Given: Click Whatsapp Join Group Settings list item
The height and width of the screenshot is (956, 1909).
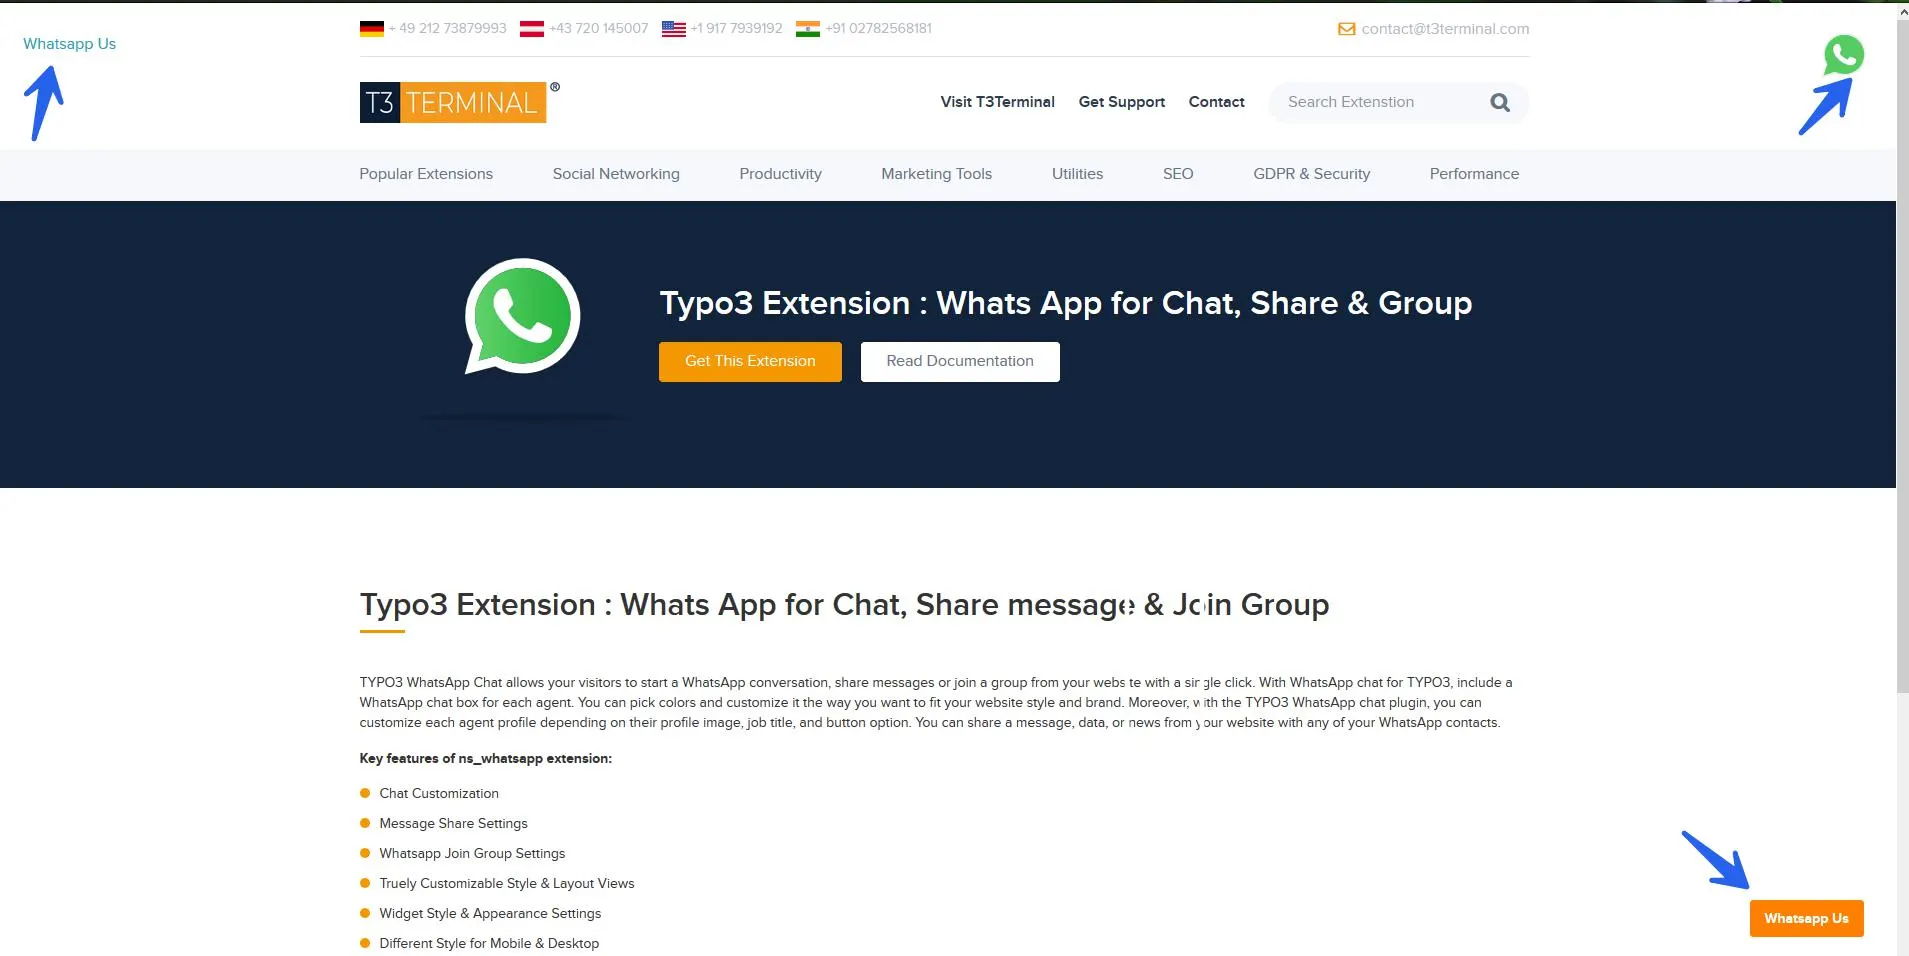Looking at the screenshot, I should (x=472, y=853).
